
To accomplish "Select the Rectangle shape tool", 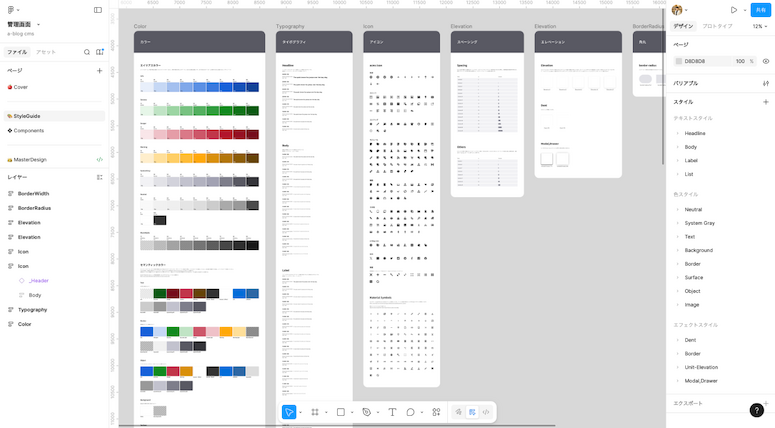I will point(341,412).
